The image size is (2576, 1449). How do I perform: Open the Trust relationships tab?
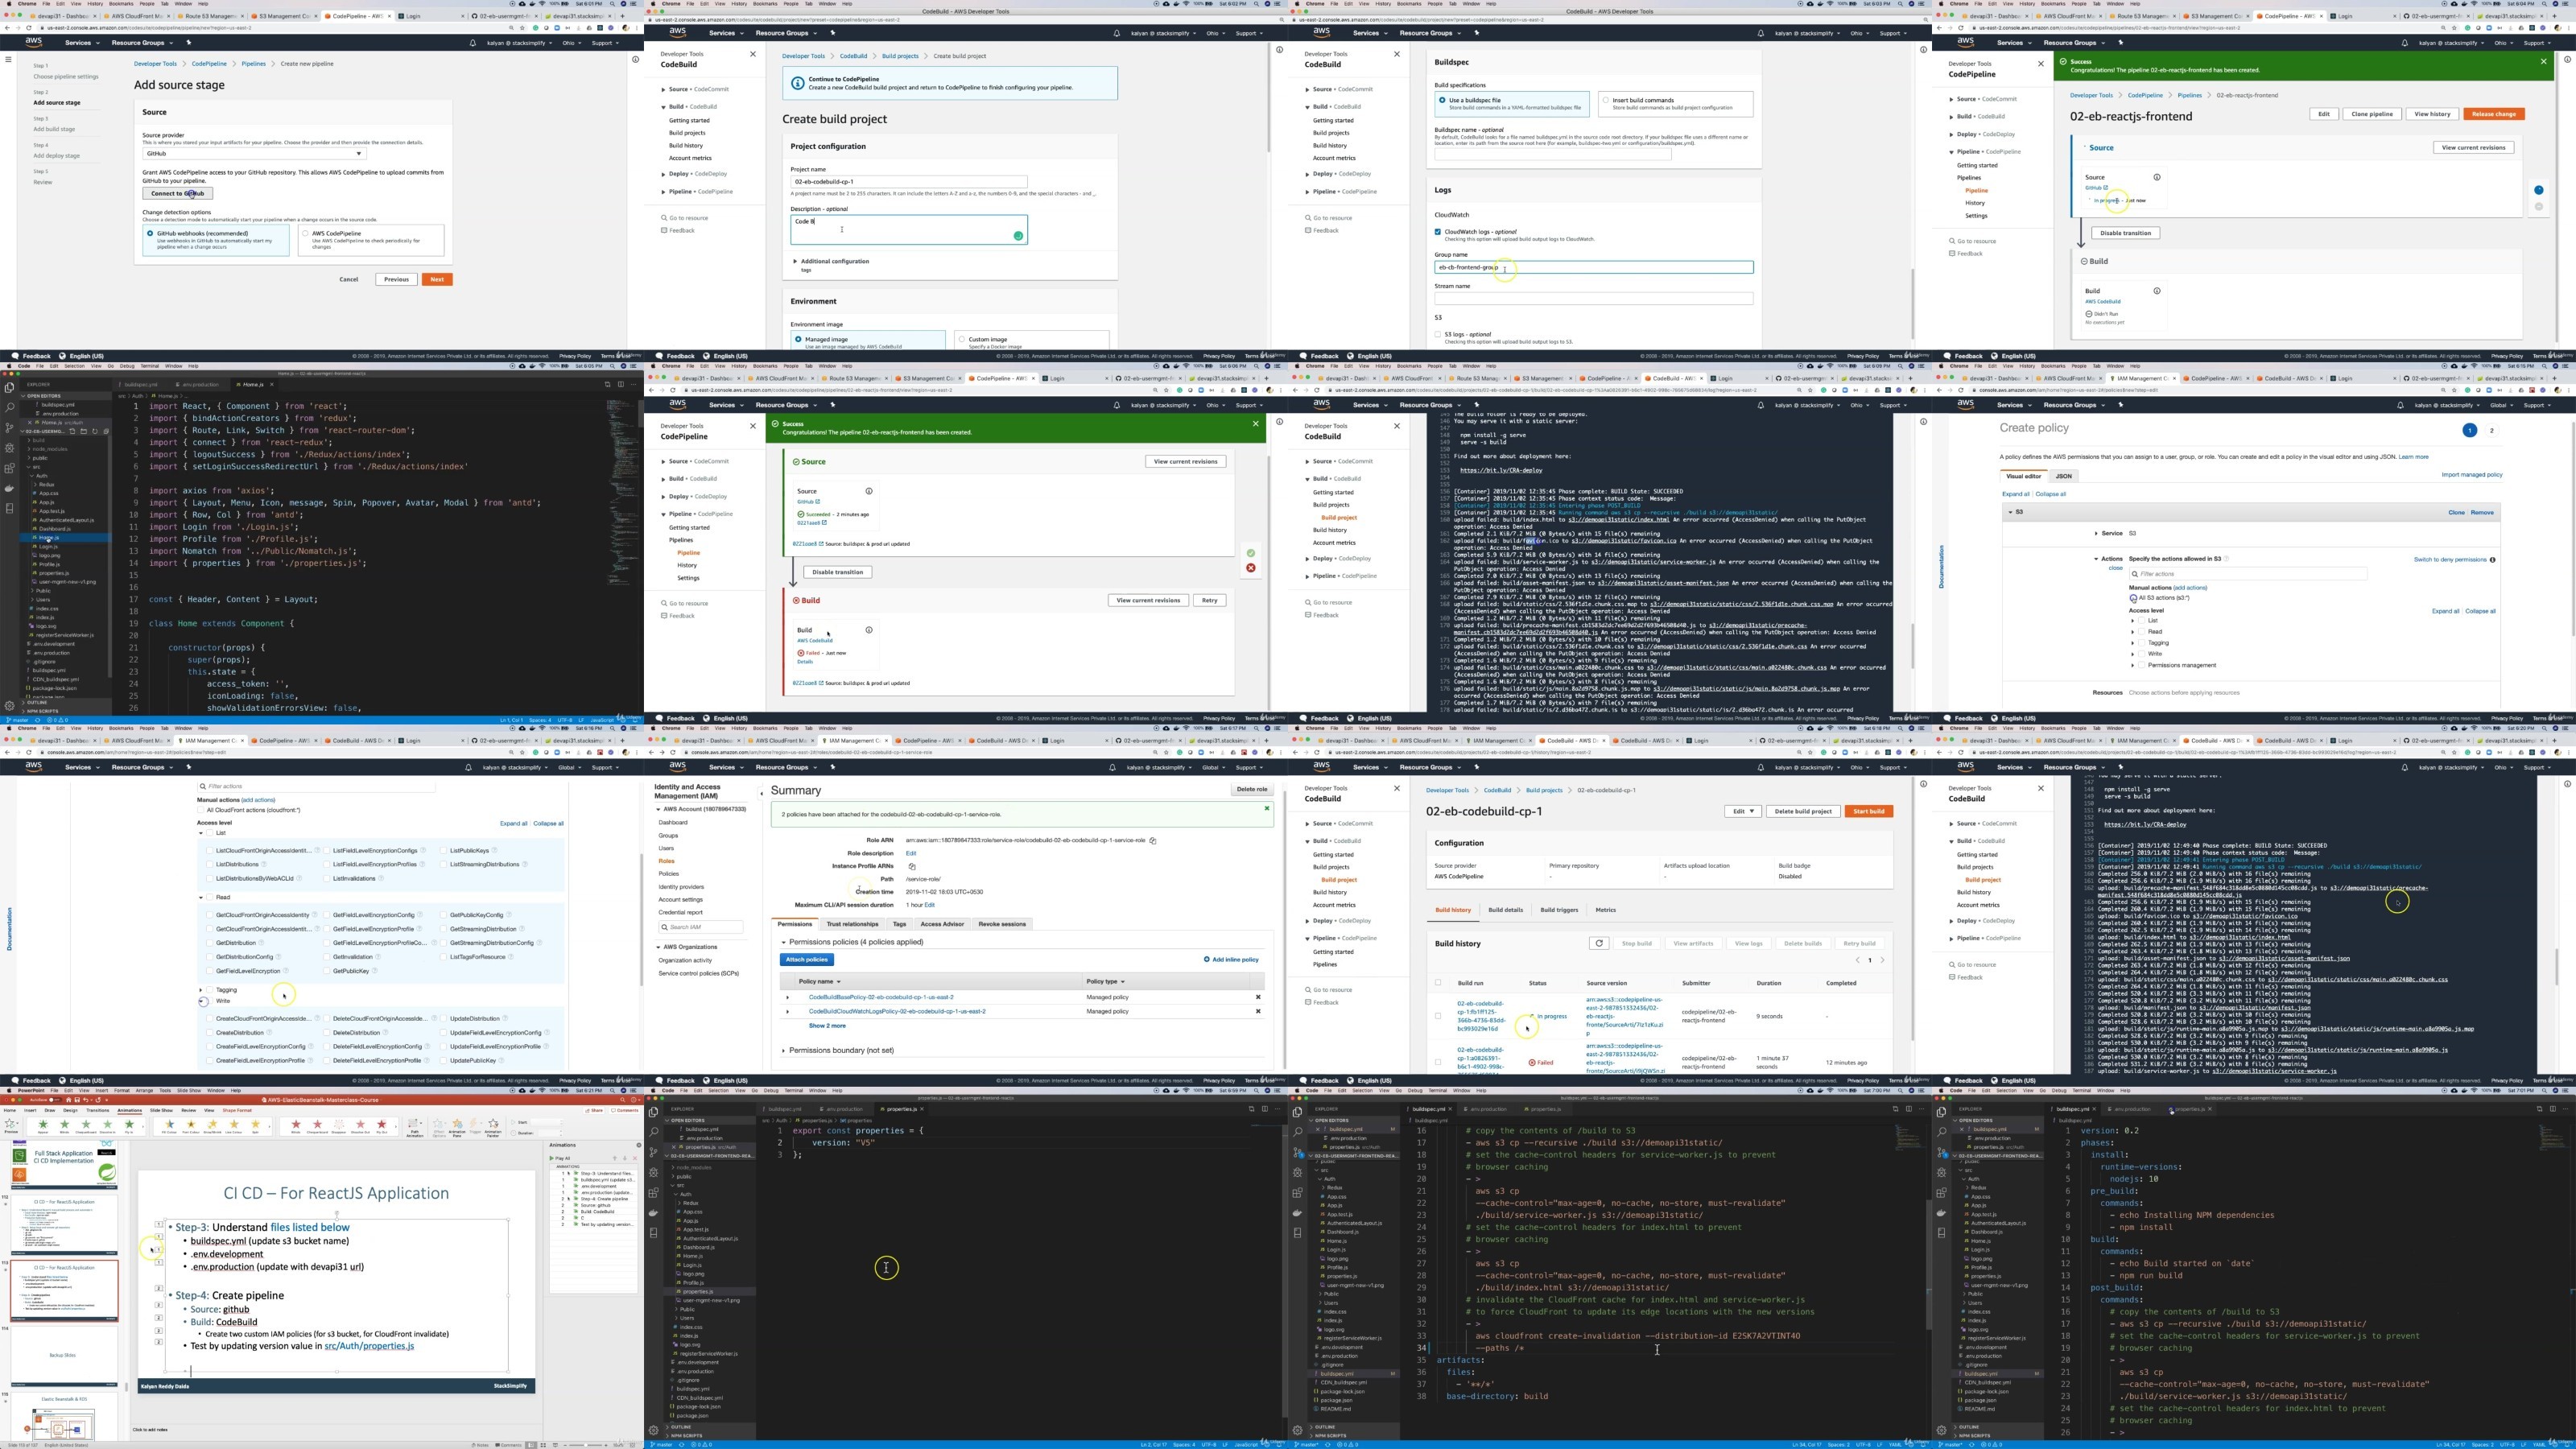click(x=853, y=924)
